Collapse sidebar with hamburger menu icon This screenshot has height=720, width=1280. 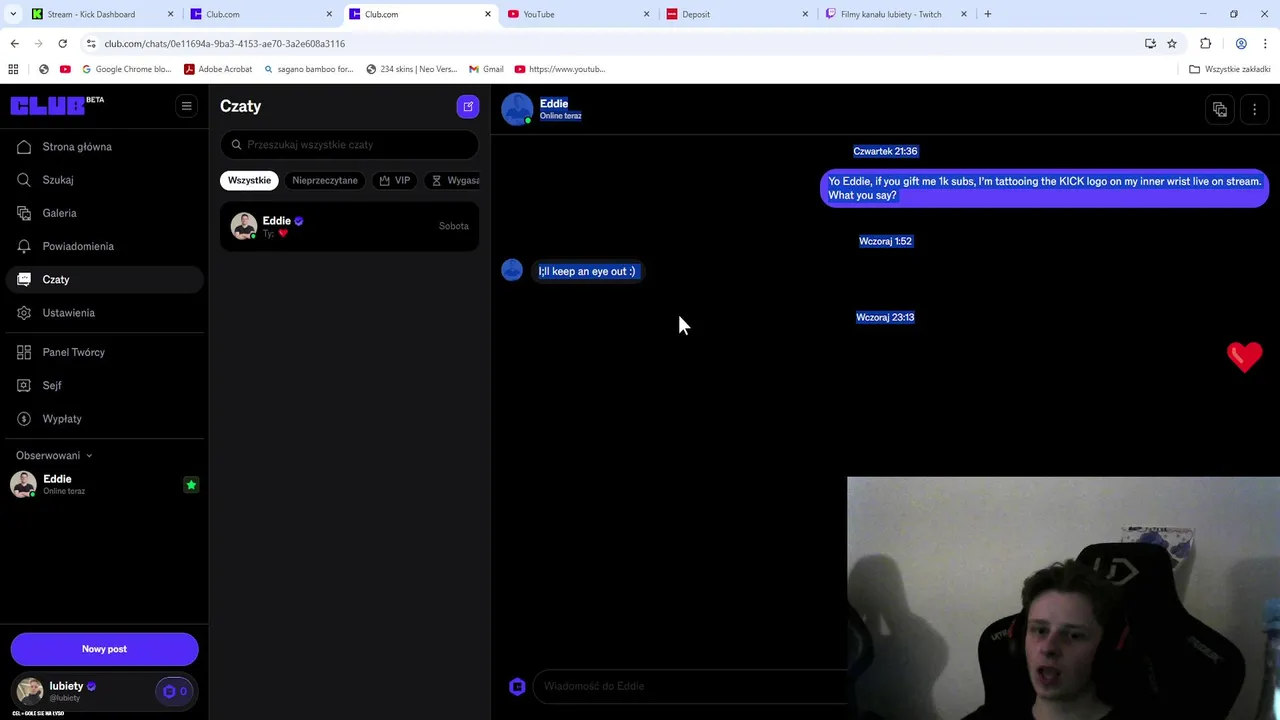click(186, 106)
